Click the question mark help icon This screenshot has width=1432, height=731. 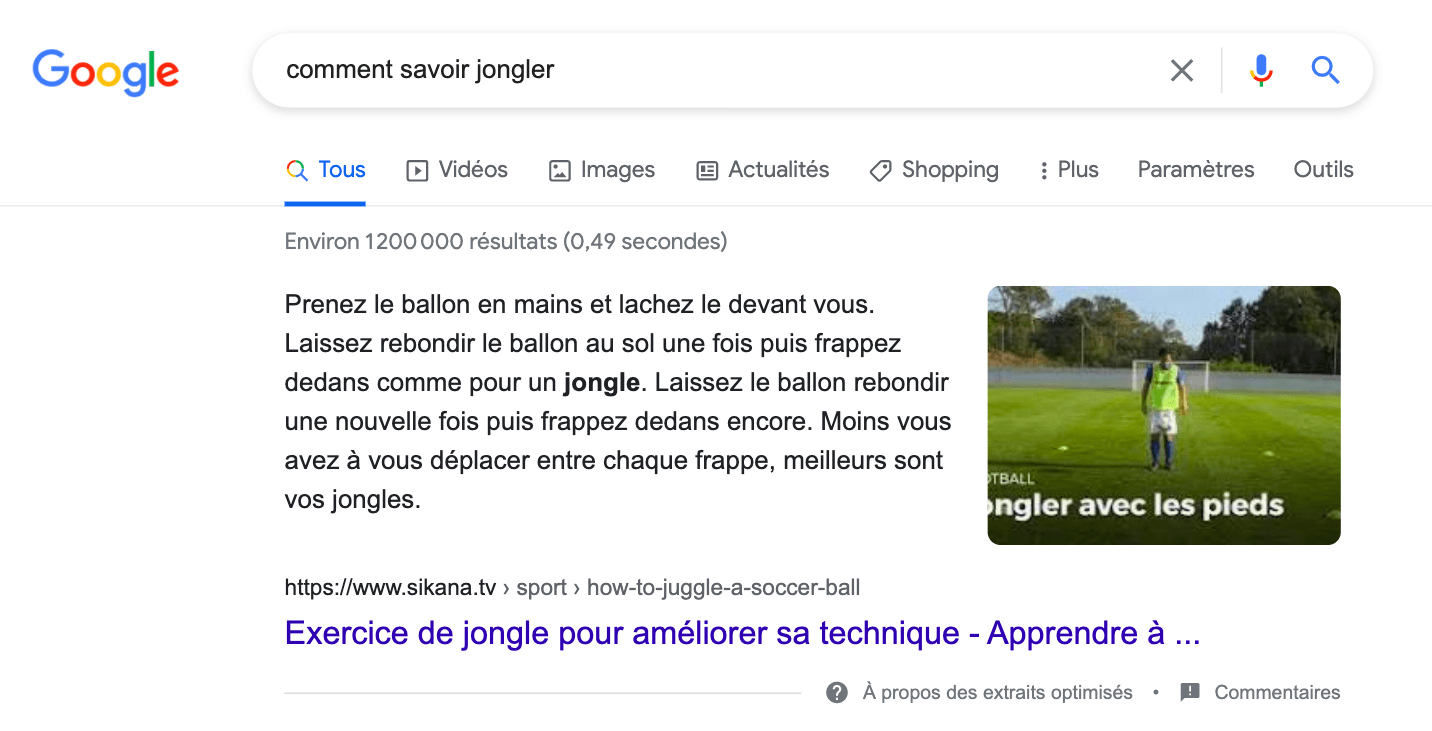pos(837,692)
